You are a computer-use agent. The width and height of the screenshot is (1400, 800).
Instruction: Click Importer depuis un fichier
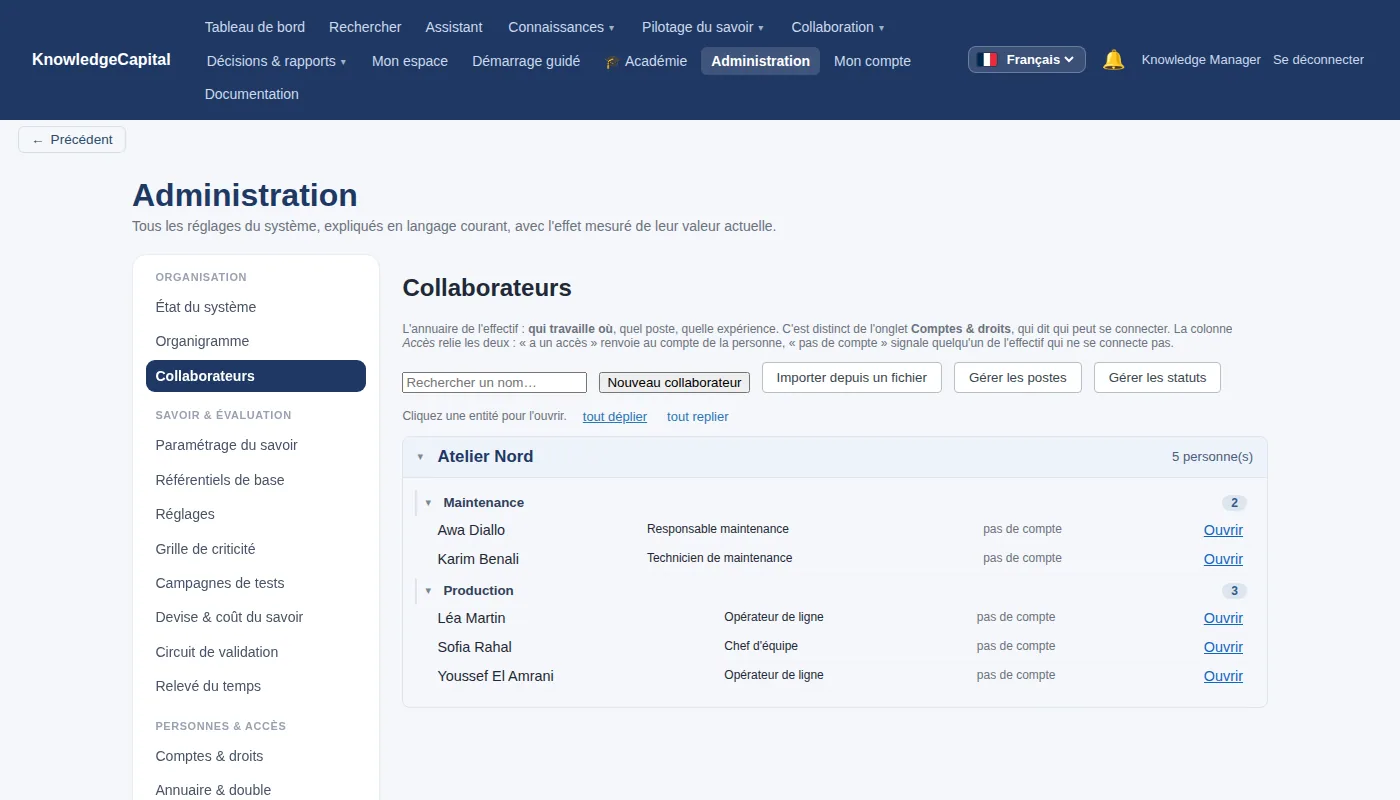tap(852, 378)
